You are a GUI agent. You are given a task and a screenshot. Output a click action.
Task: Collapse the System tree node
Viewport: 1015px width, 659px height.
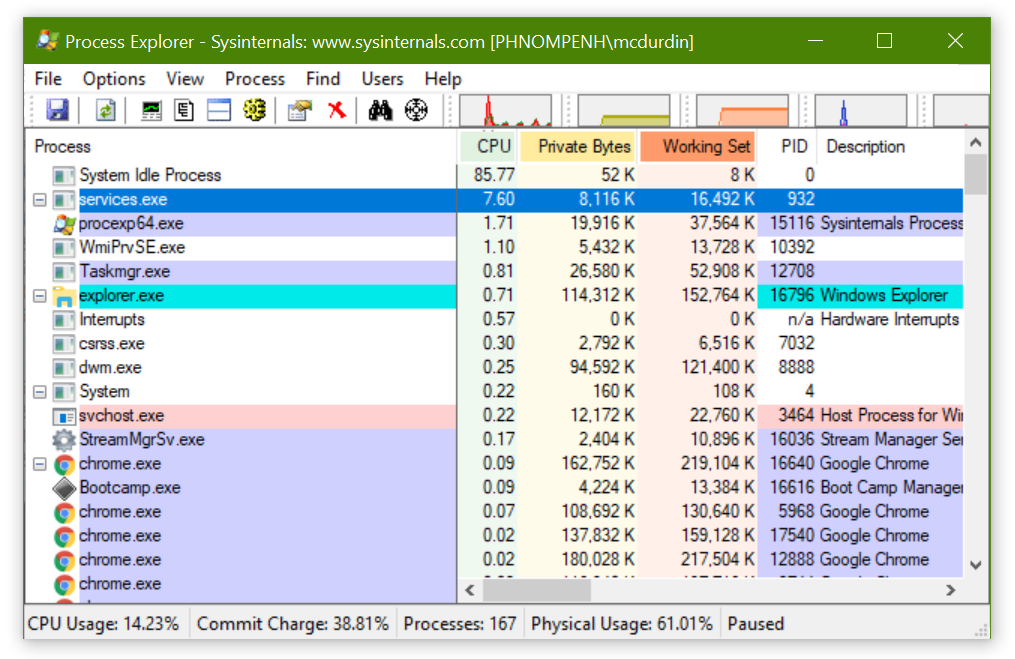point(39,392)
